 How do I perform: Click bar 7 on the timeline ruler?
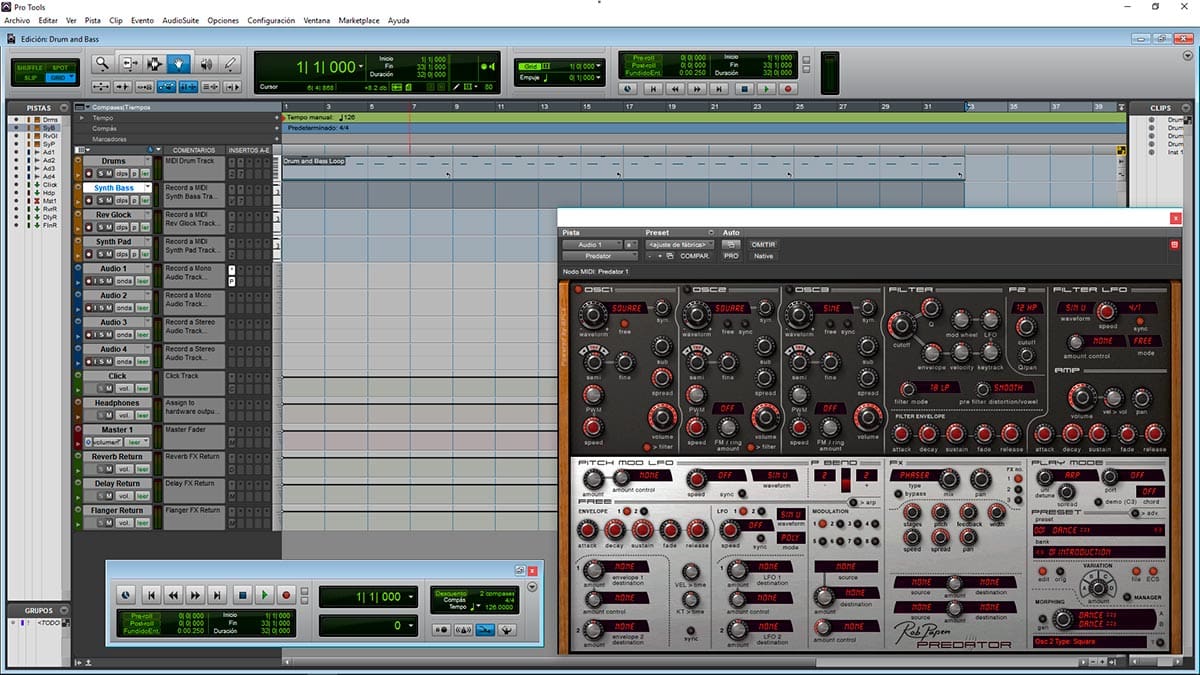click(413, 106)
